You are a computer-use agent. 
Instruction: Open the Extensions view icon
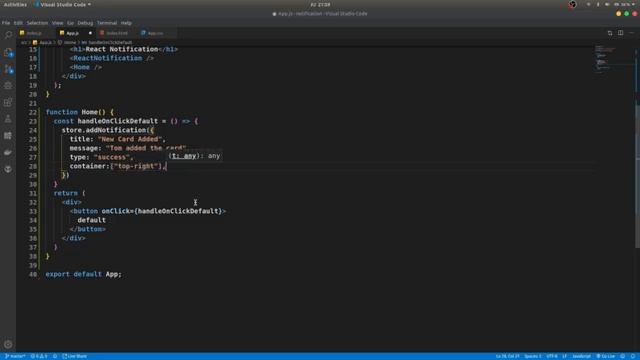click(x=8, y=102)
